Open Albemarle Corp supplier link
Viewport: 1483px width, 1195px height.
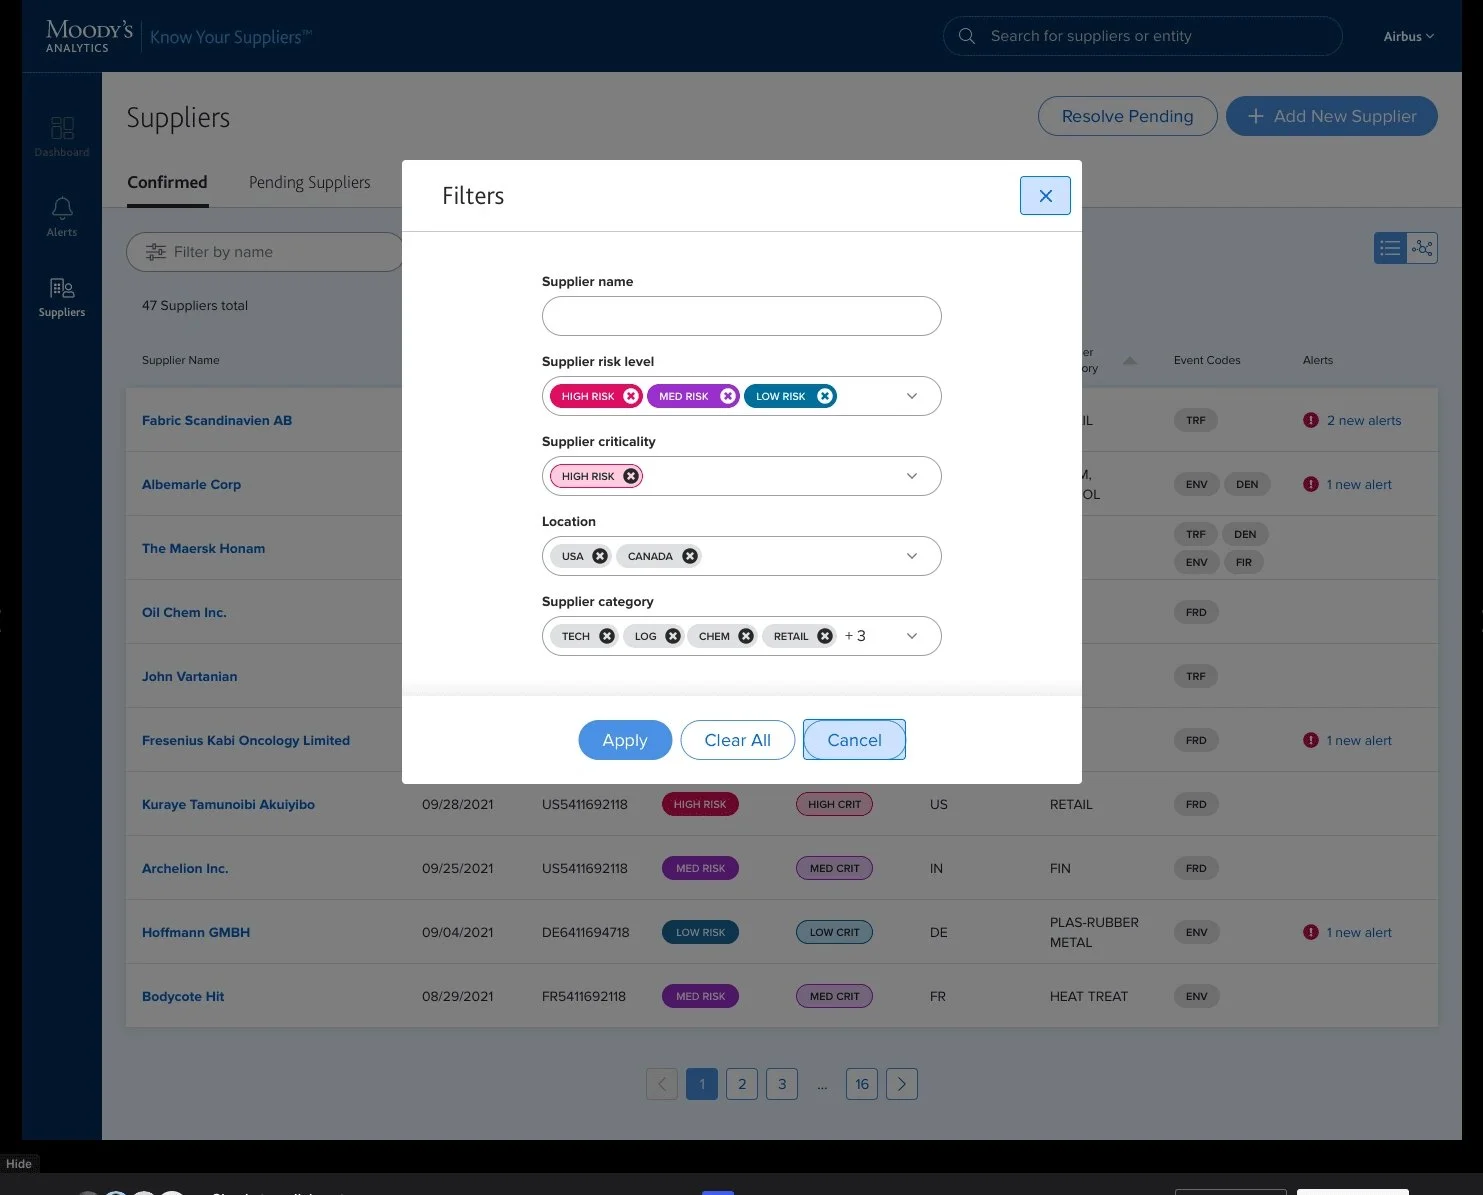coord(191,484)
